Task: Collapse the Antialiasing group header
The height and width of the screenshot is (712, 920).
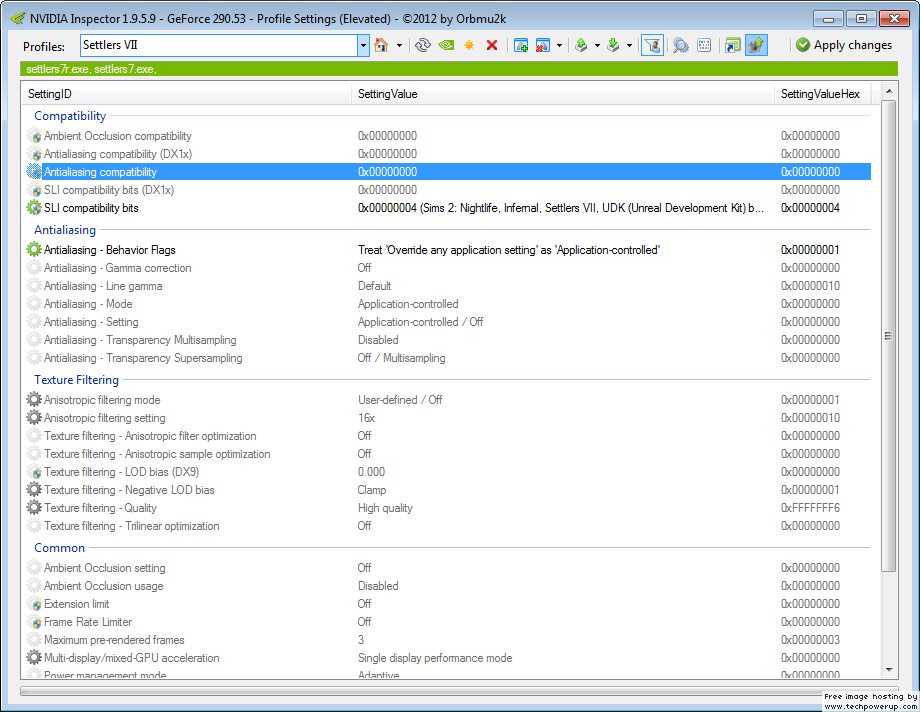Action: pyautogui.click(x=65, y=230)
